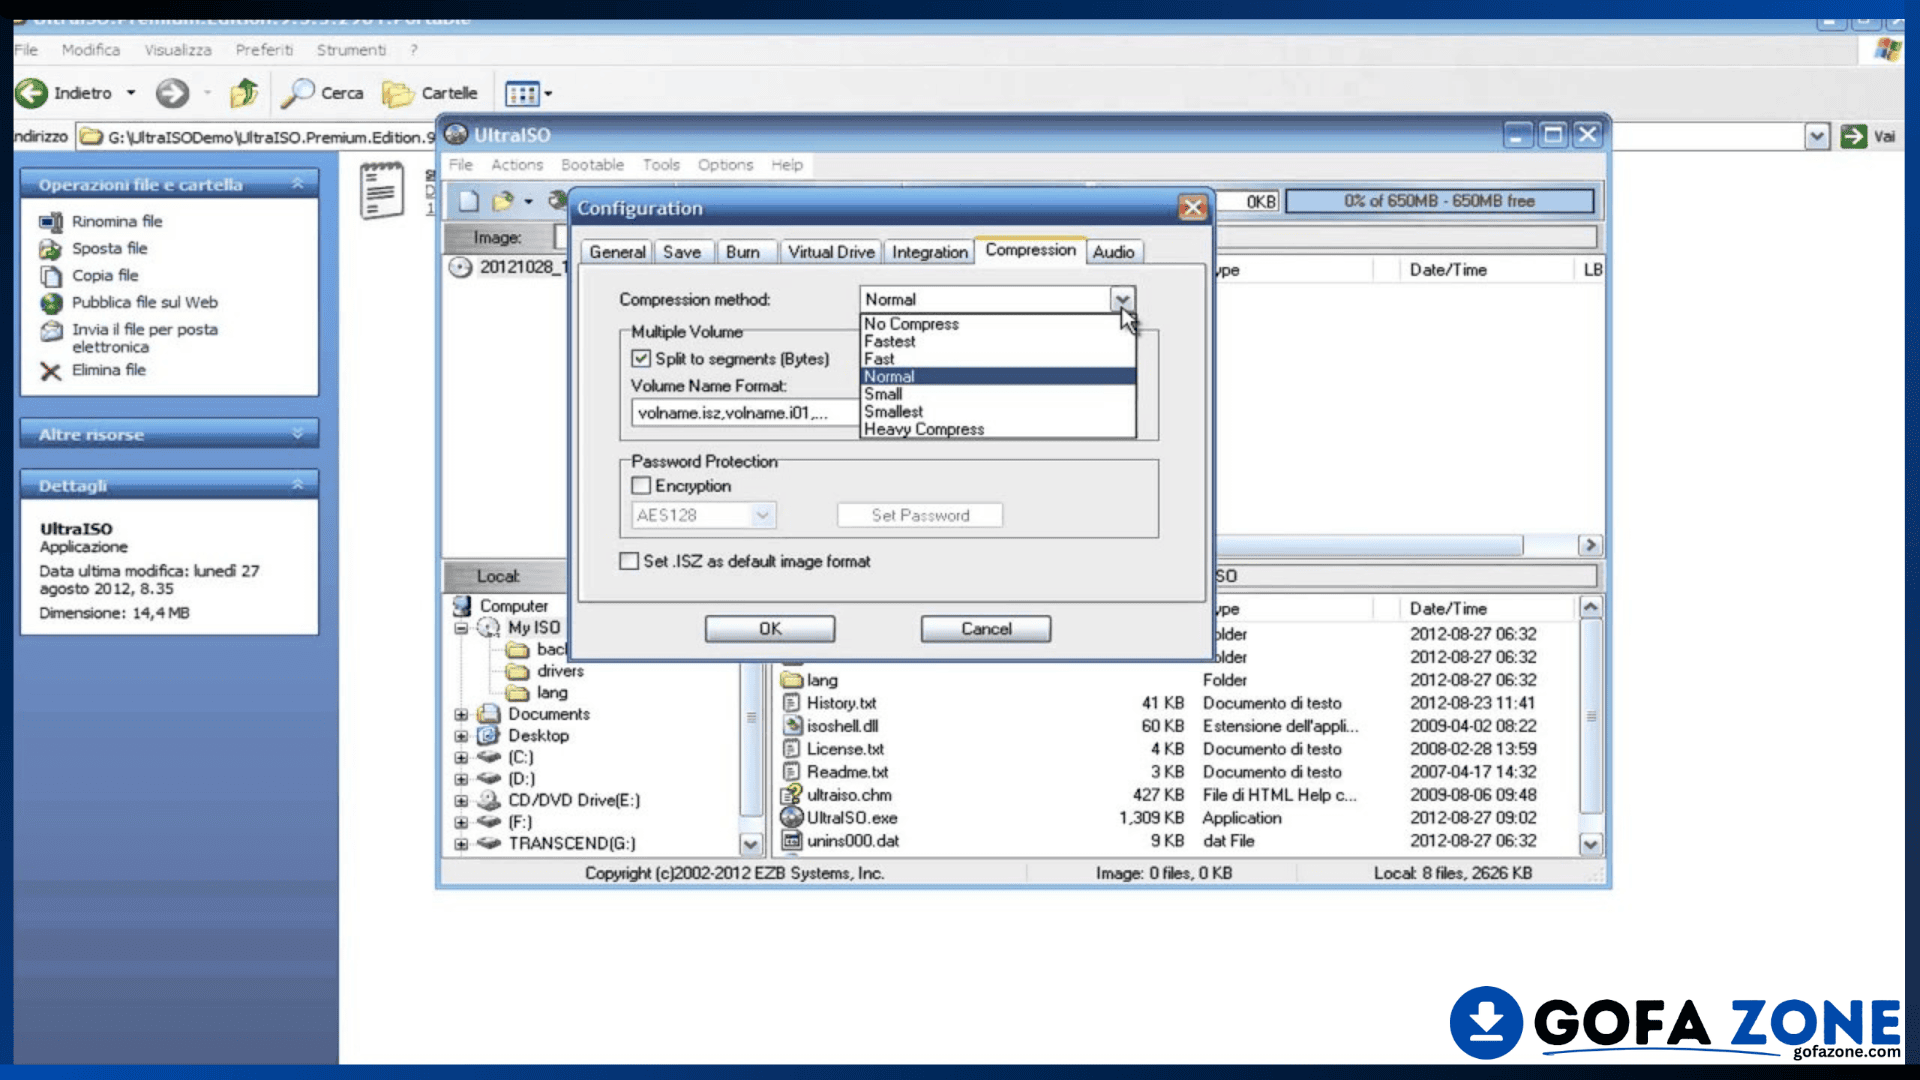Viewport: 1920px width, 1080px height.
Task: Click the Date/Time column header in local list
Action: coord(1447,608)
